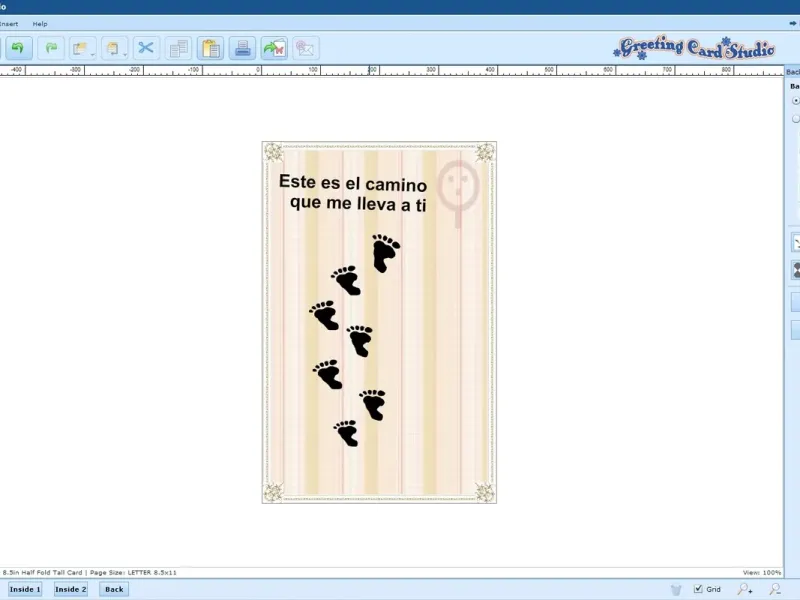Send the card by email icon
The image size is (800, 600).
click(306, 48)
